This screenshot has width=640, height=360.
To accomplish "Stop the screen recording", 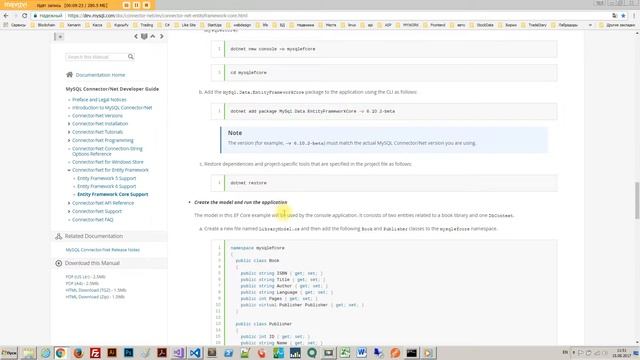I will coord(146,5).
